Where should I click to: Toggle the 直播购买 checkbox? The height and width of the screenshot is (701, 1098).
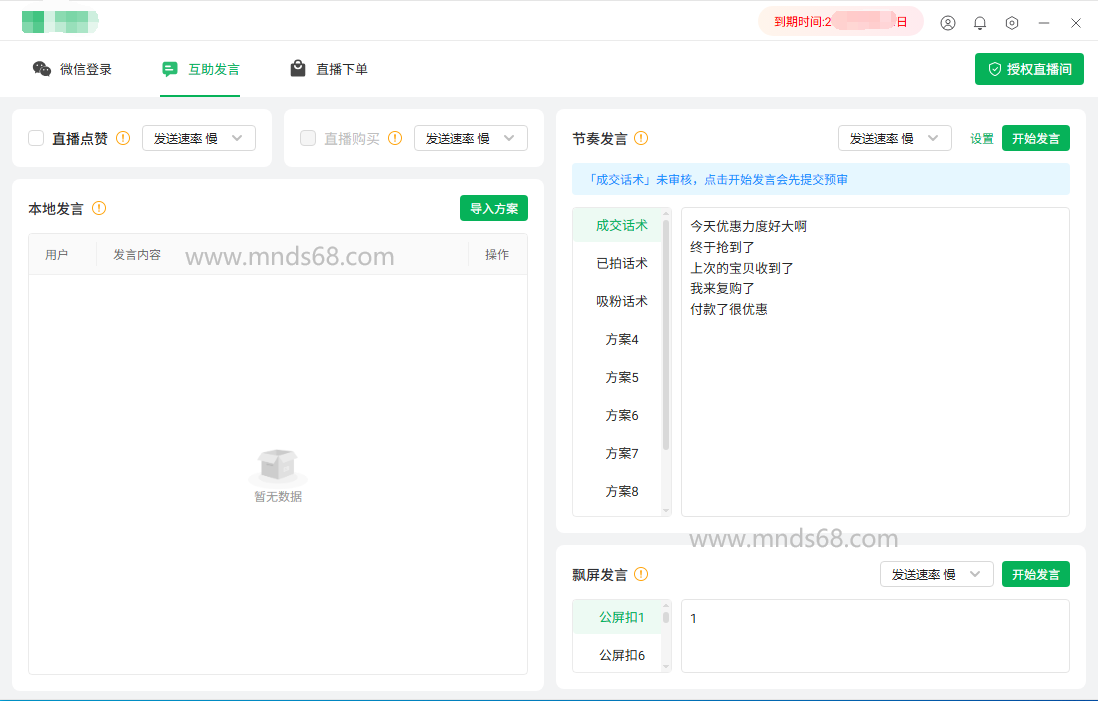(x=308, y=138)
